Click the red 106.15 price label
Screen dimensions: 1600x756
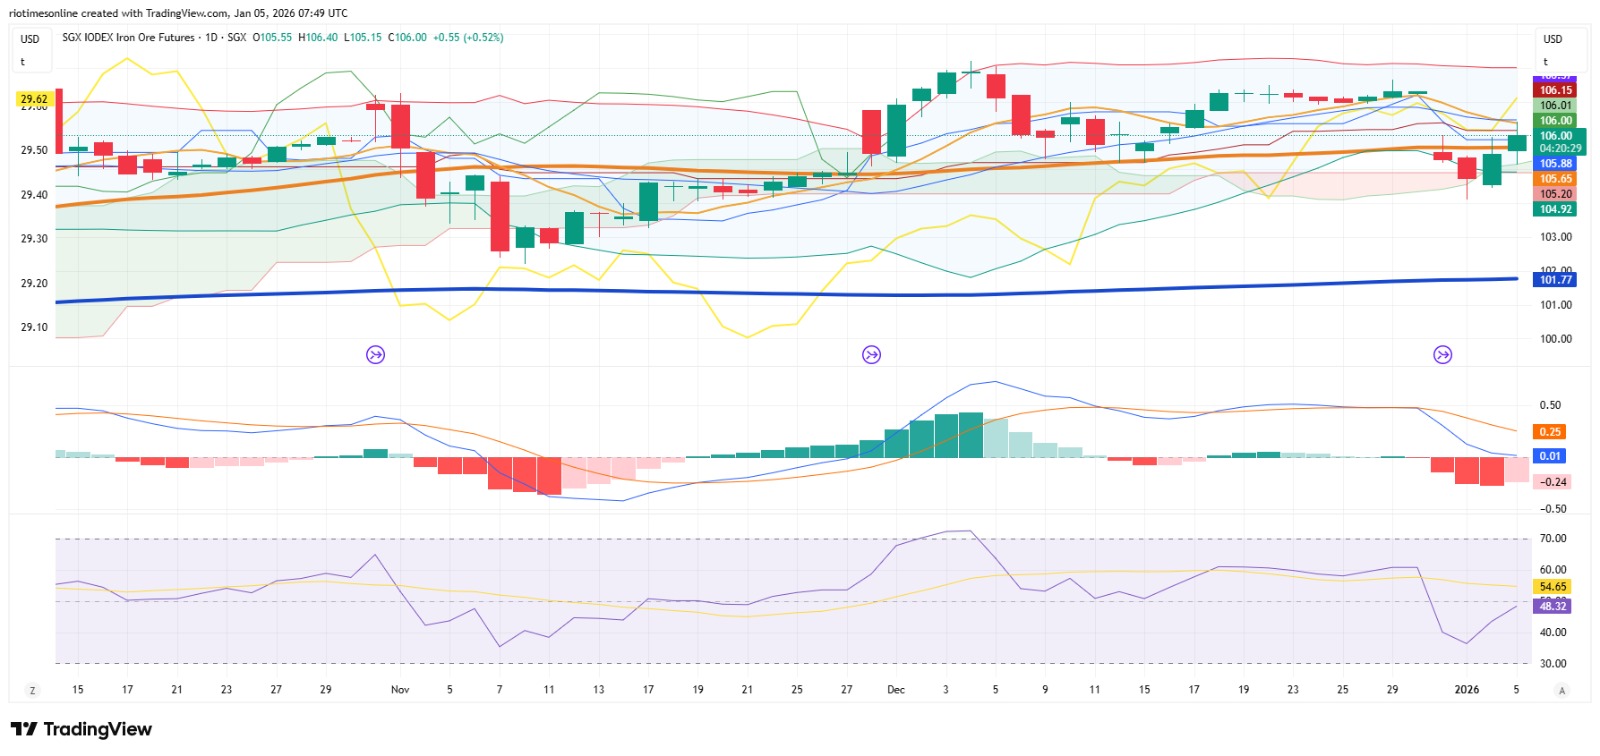coord(1555,90)
